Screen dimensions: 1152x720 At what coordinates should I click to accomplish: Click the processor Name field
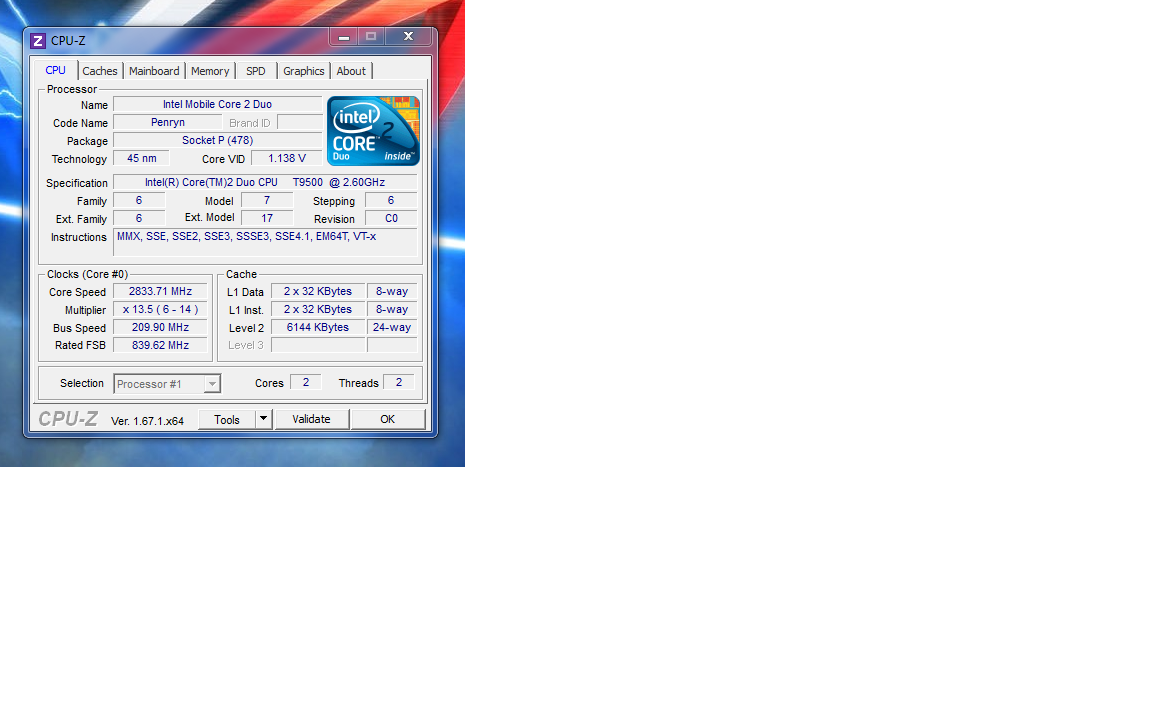(x=217, y=104)
